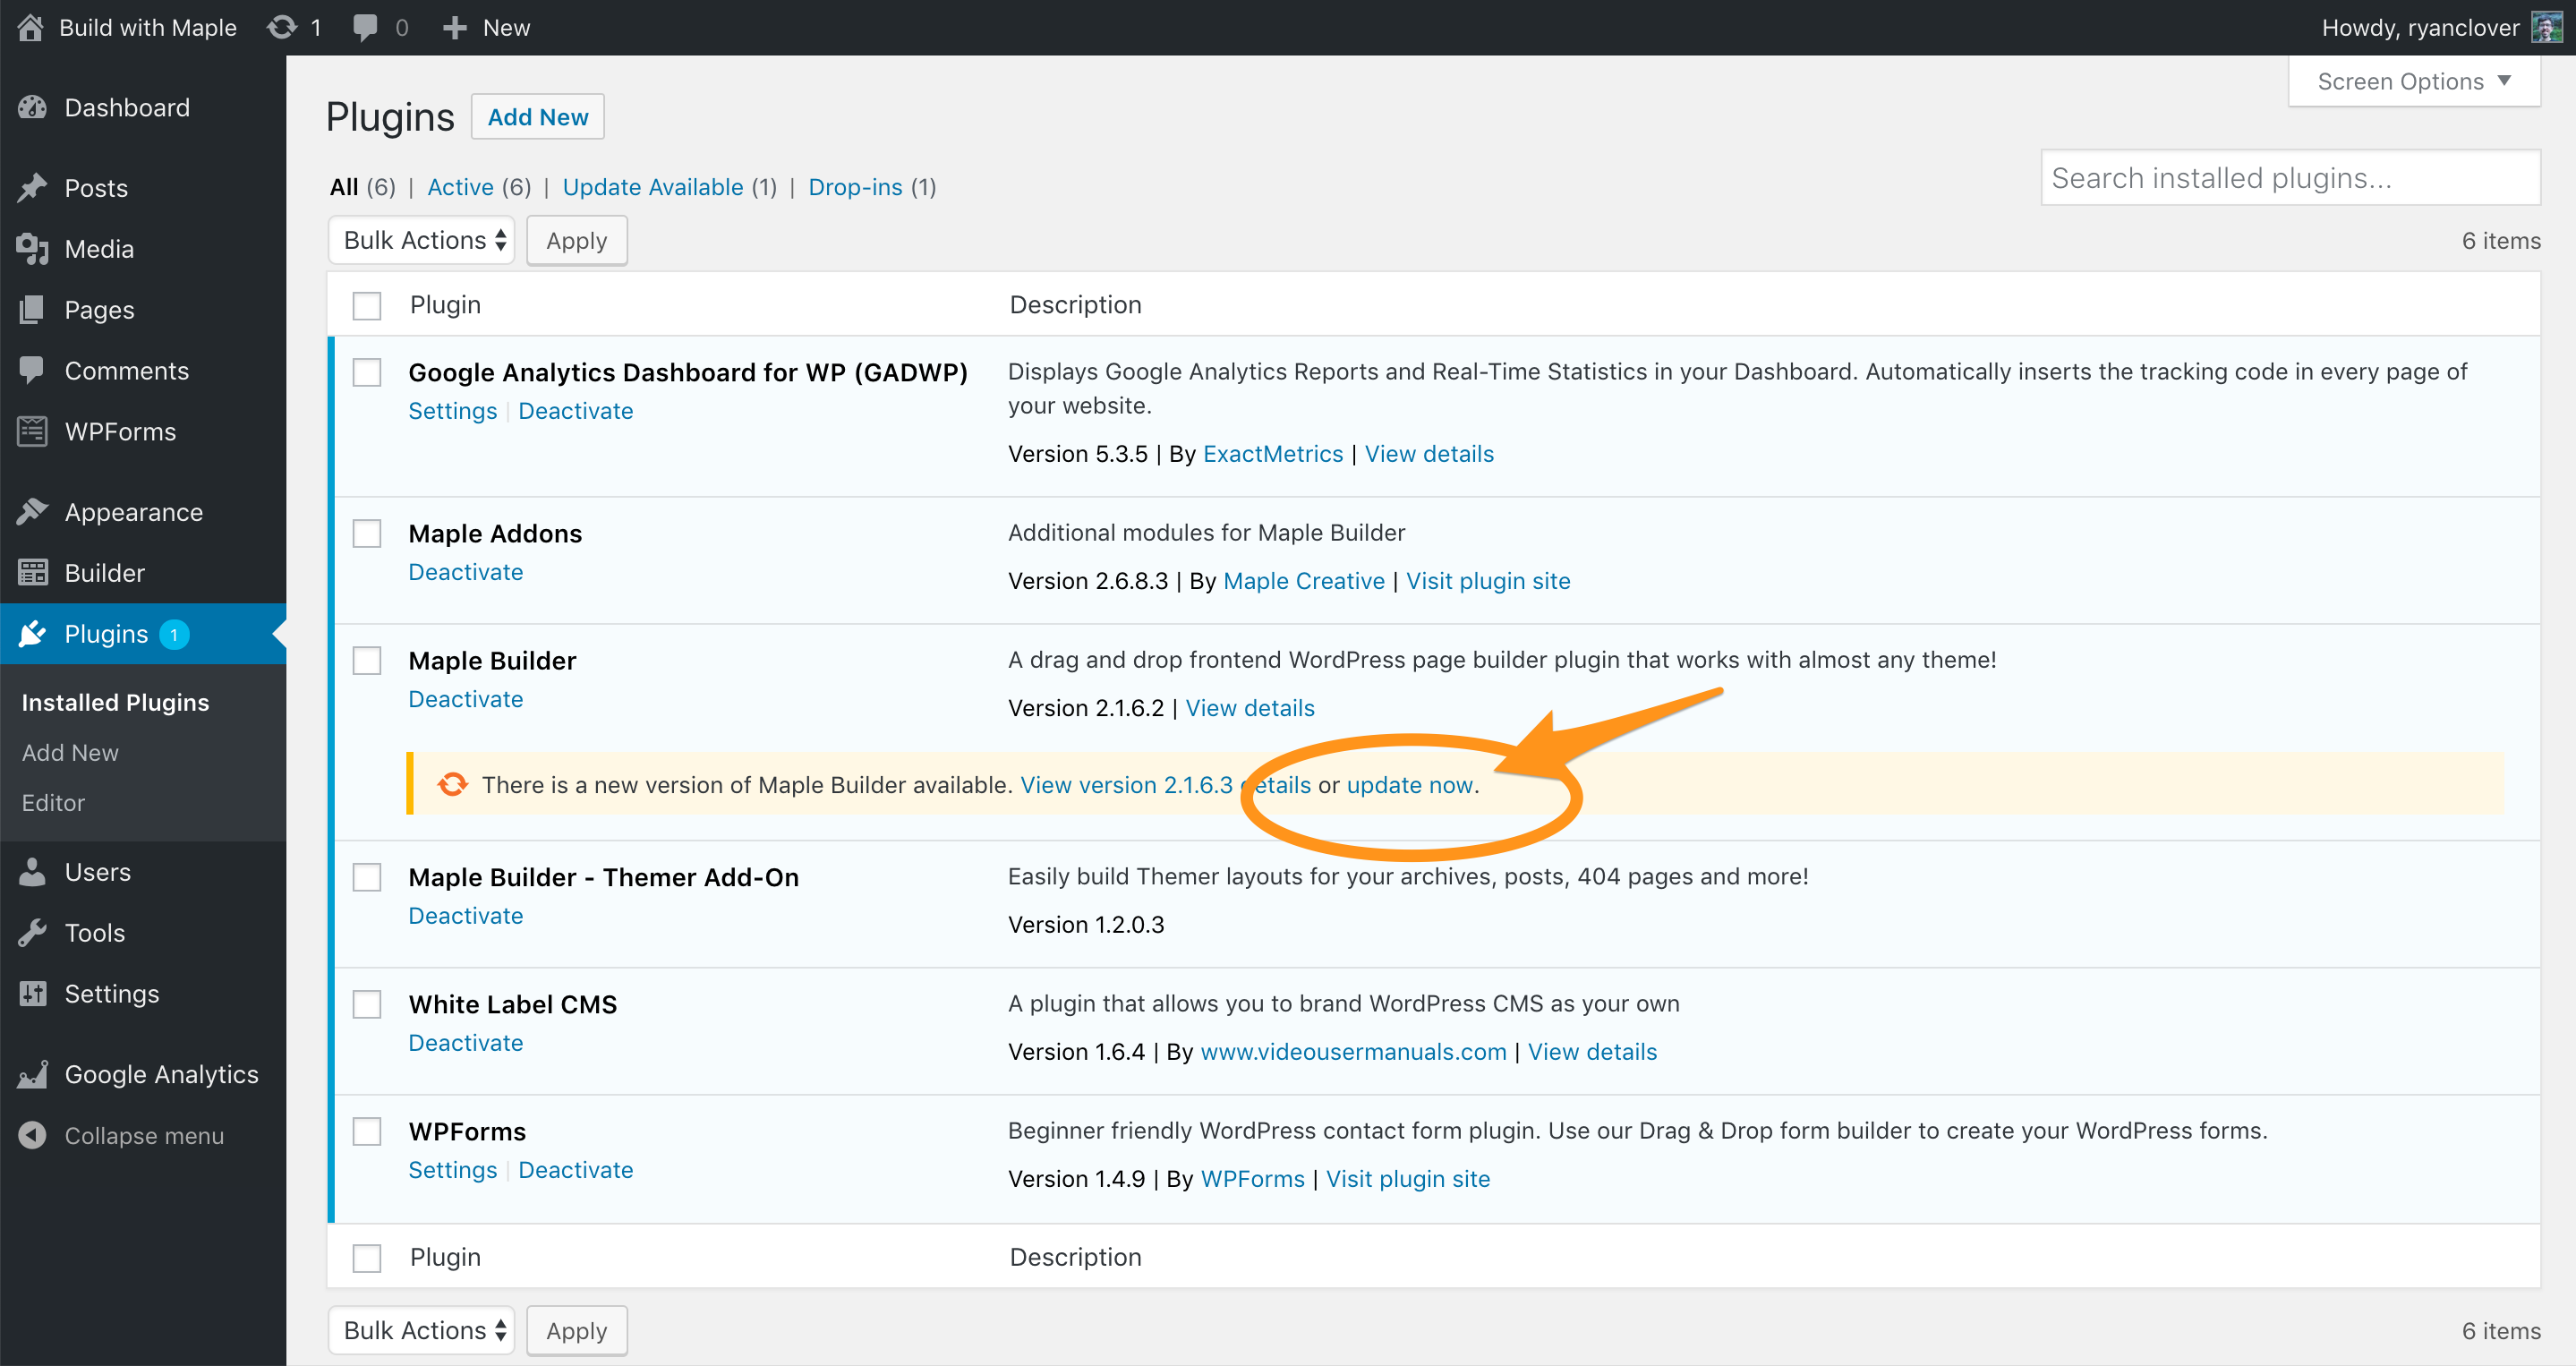Open the bottom Bulk Actions dropdown

422,1331
